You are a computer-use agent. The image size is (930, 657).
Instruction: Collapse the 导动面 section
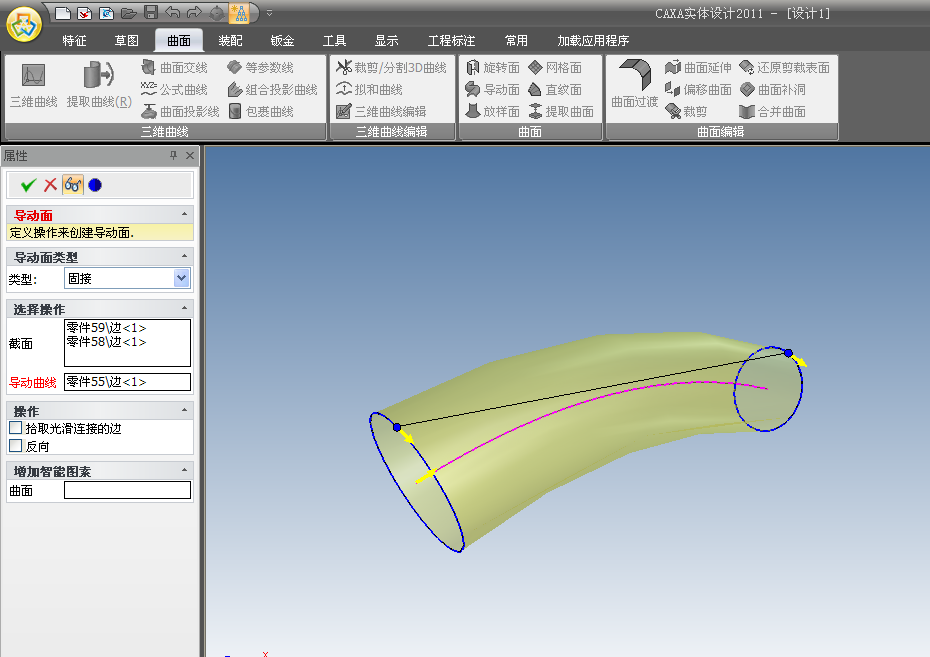point(184,214)
